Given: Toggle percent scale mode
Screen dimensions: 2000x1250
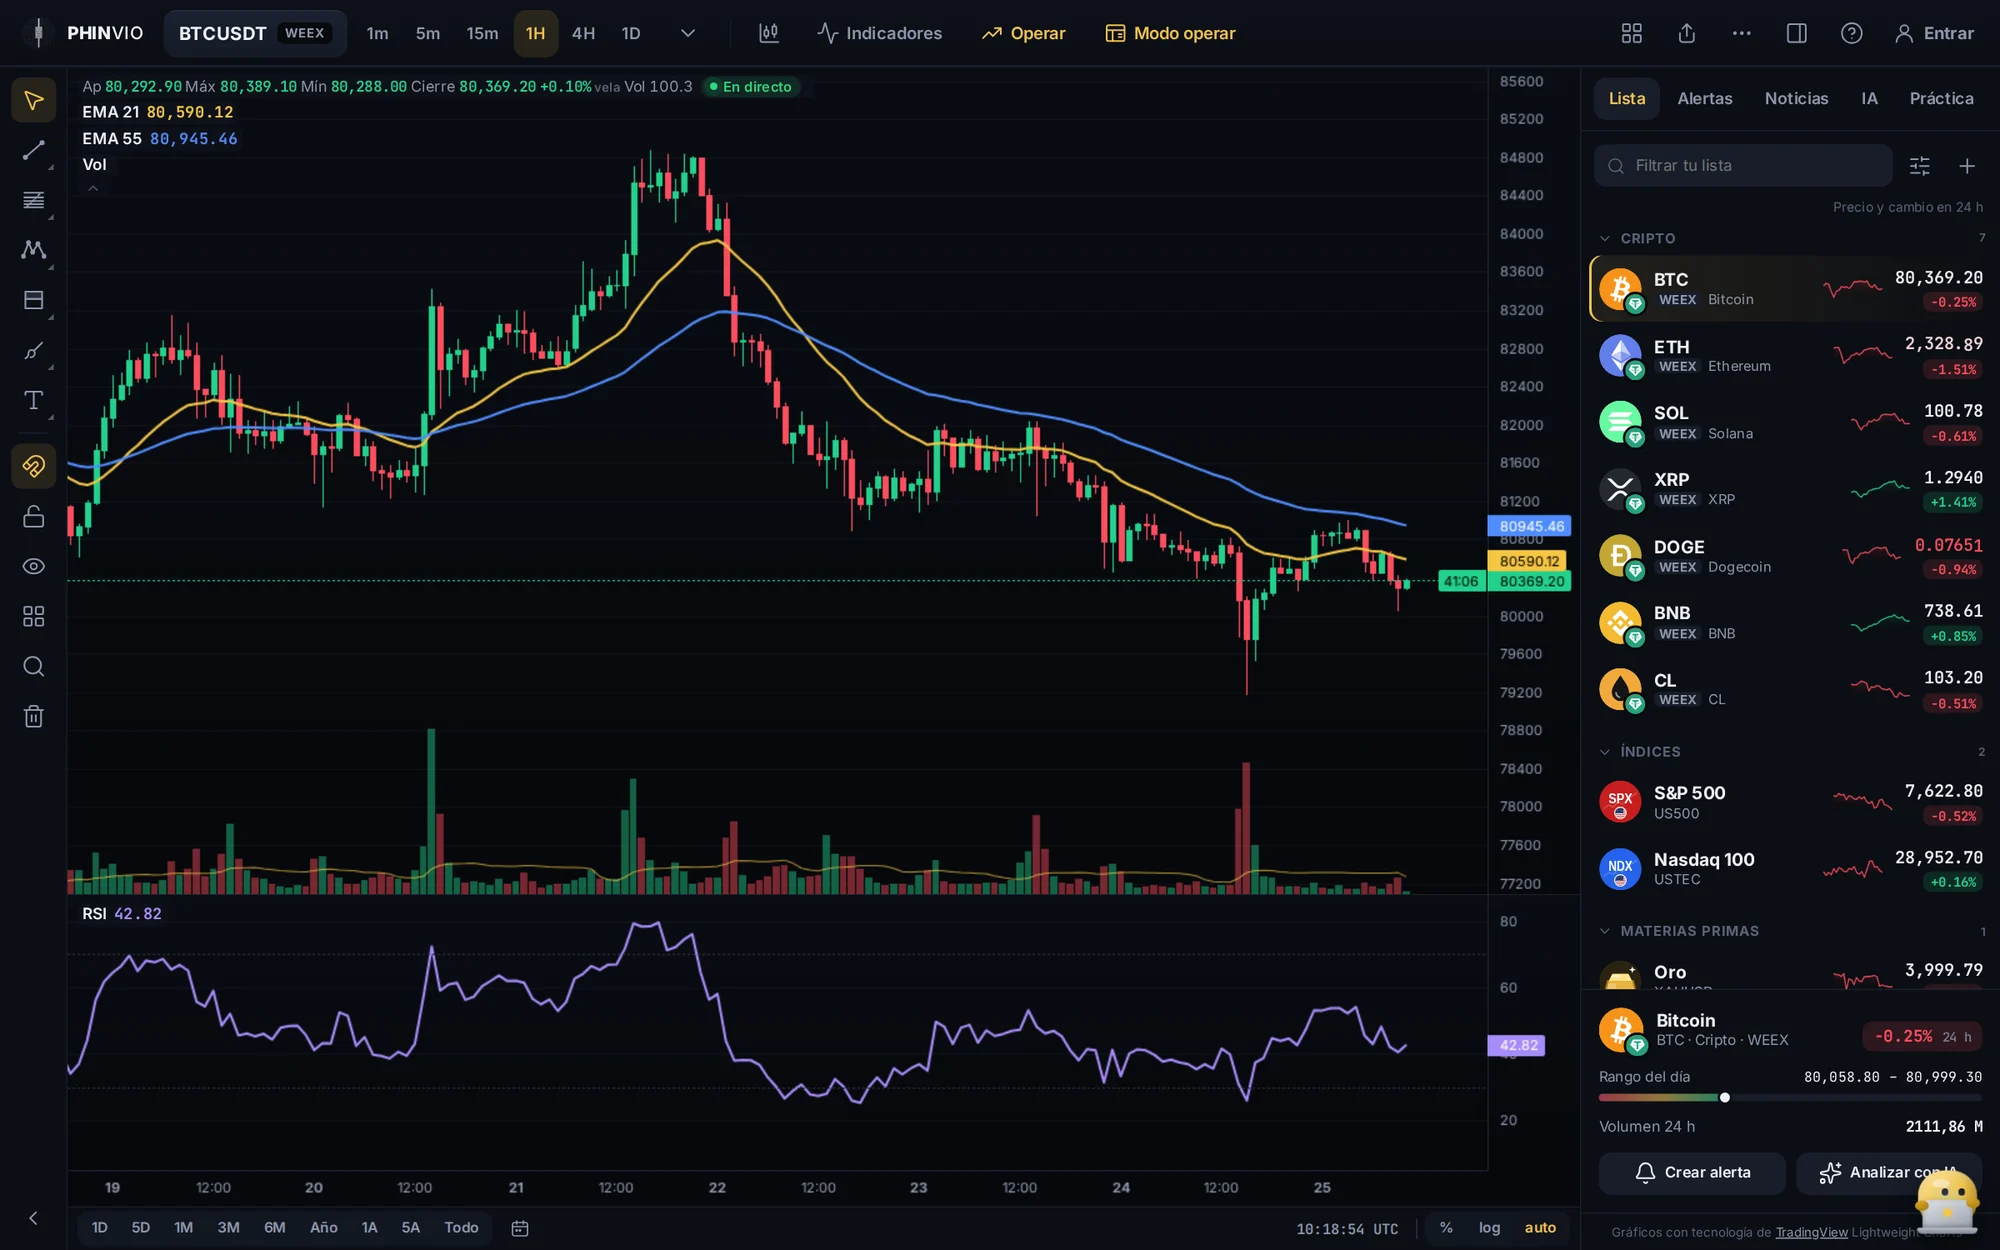Looking at the screenshot, I should tap(1445, 1227).
